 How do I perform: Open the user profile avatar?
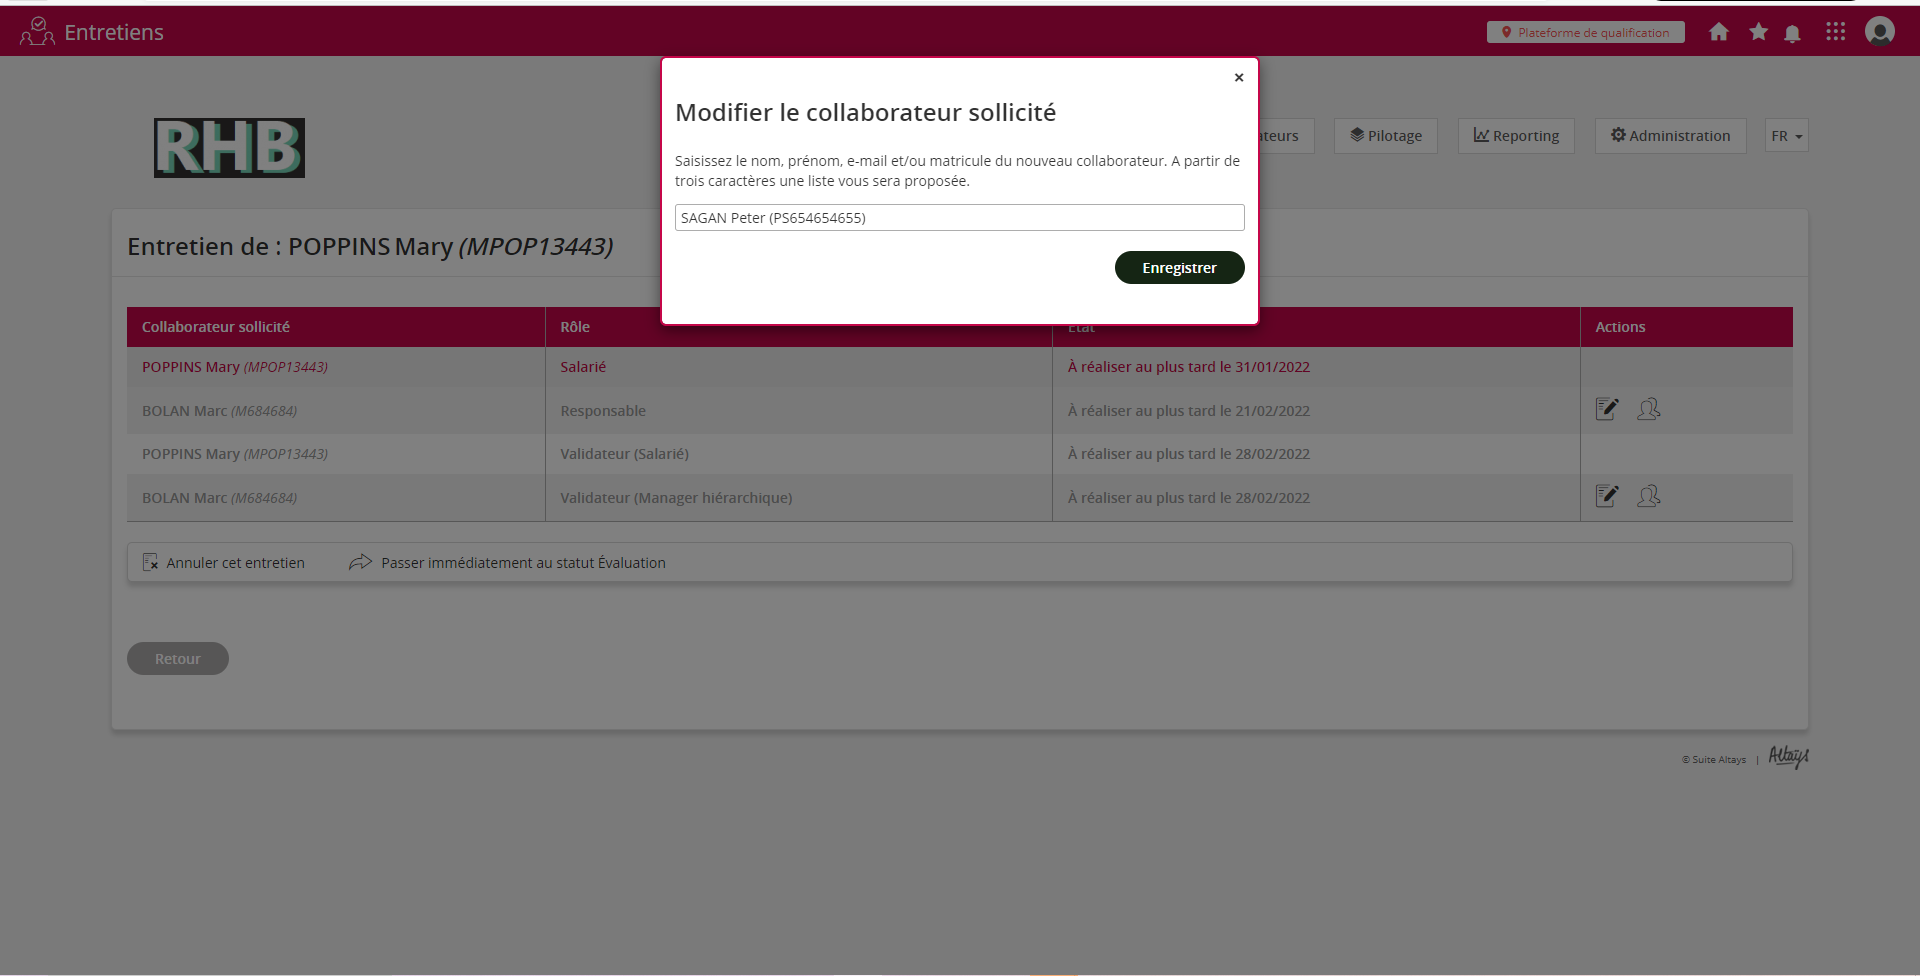point(1879,32)
